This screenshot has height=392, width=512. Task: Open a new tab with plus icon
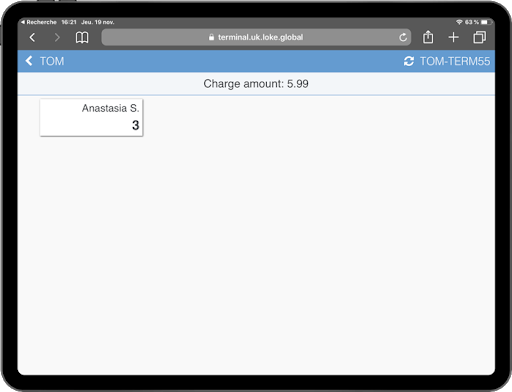click(453, 37)
